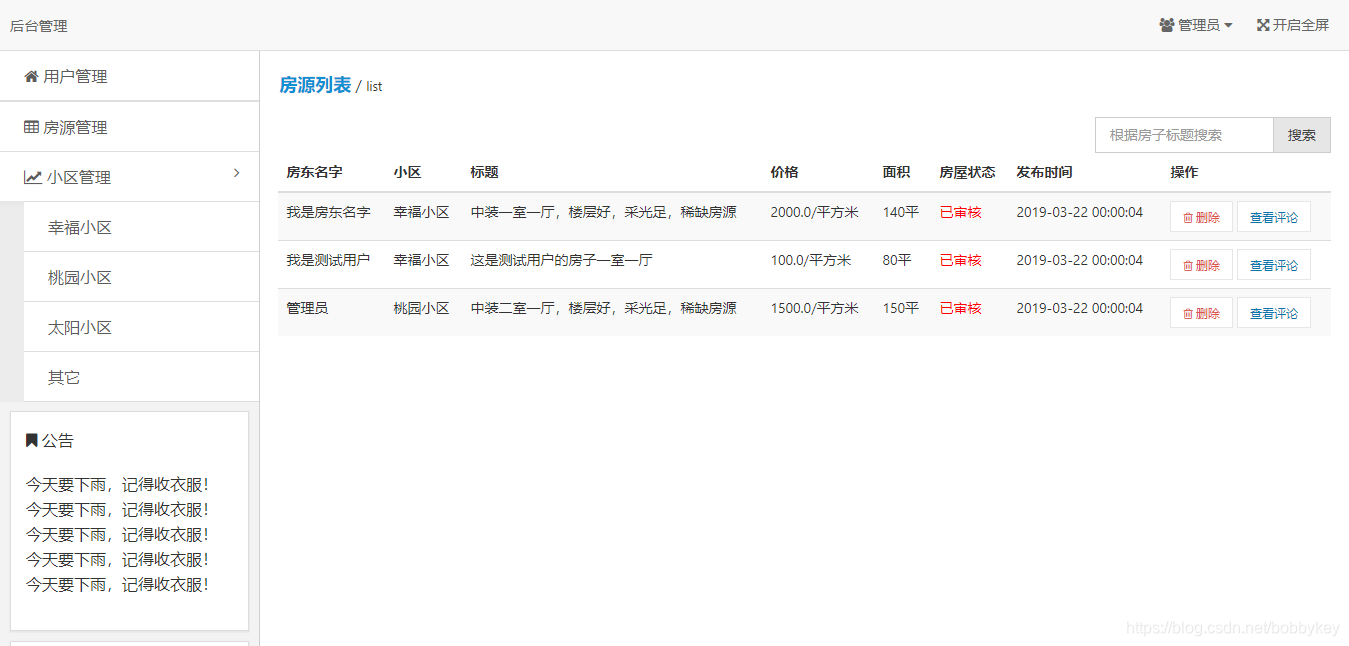Click the trash icon in the 我是测试用户 row
Viewport: 1349px width, 646px height.
[x=1188, y=265]
